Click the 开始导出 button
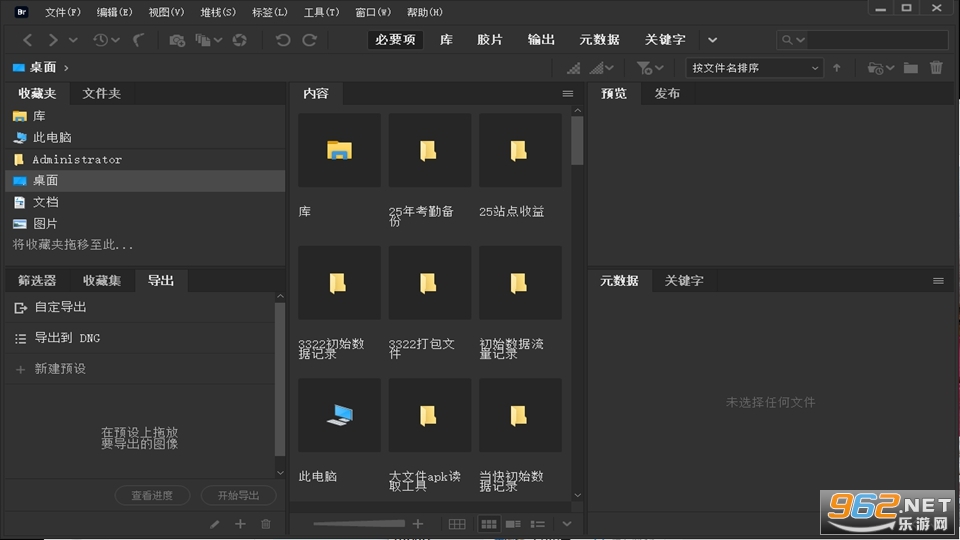960x540 pixels. click(x=238, y=495)
